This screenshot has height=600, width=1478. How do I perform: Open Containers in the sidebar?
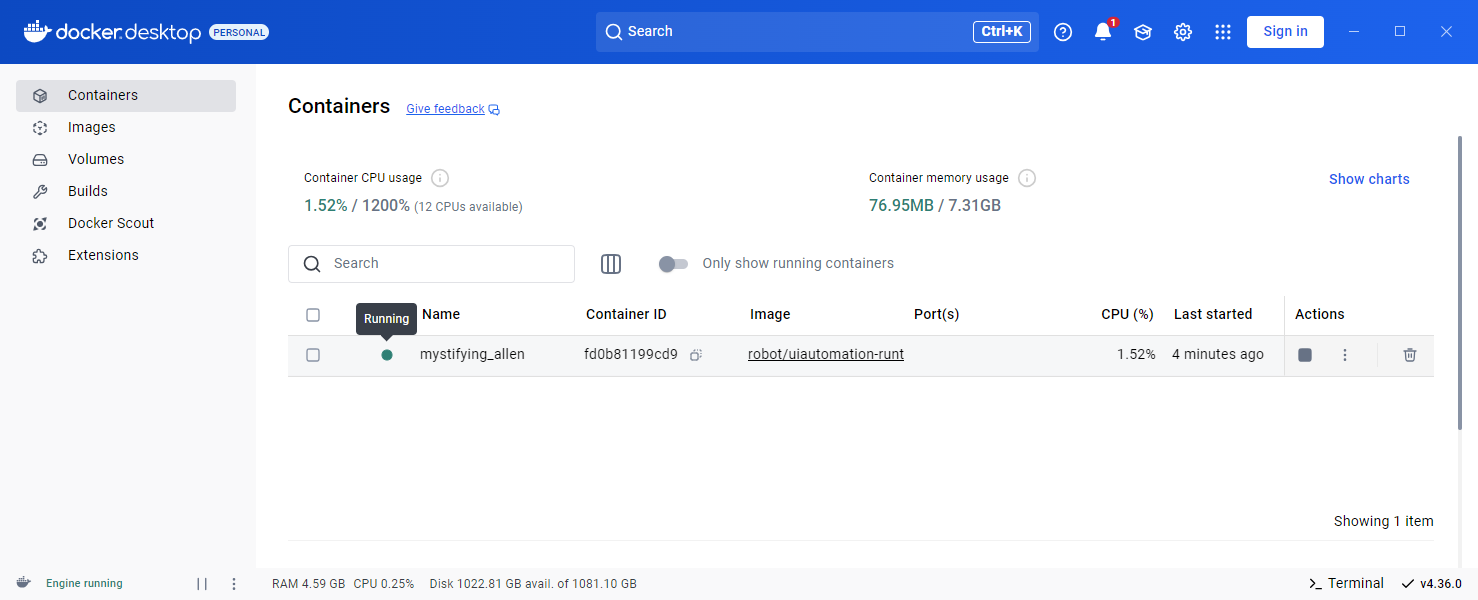click(x=126, y=96)
